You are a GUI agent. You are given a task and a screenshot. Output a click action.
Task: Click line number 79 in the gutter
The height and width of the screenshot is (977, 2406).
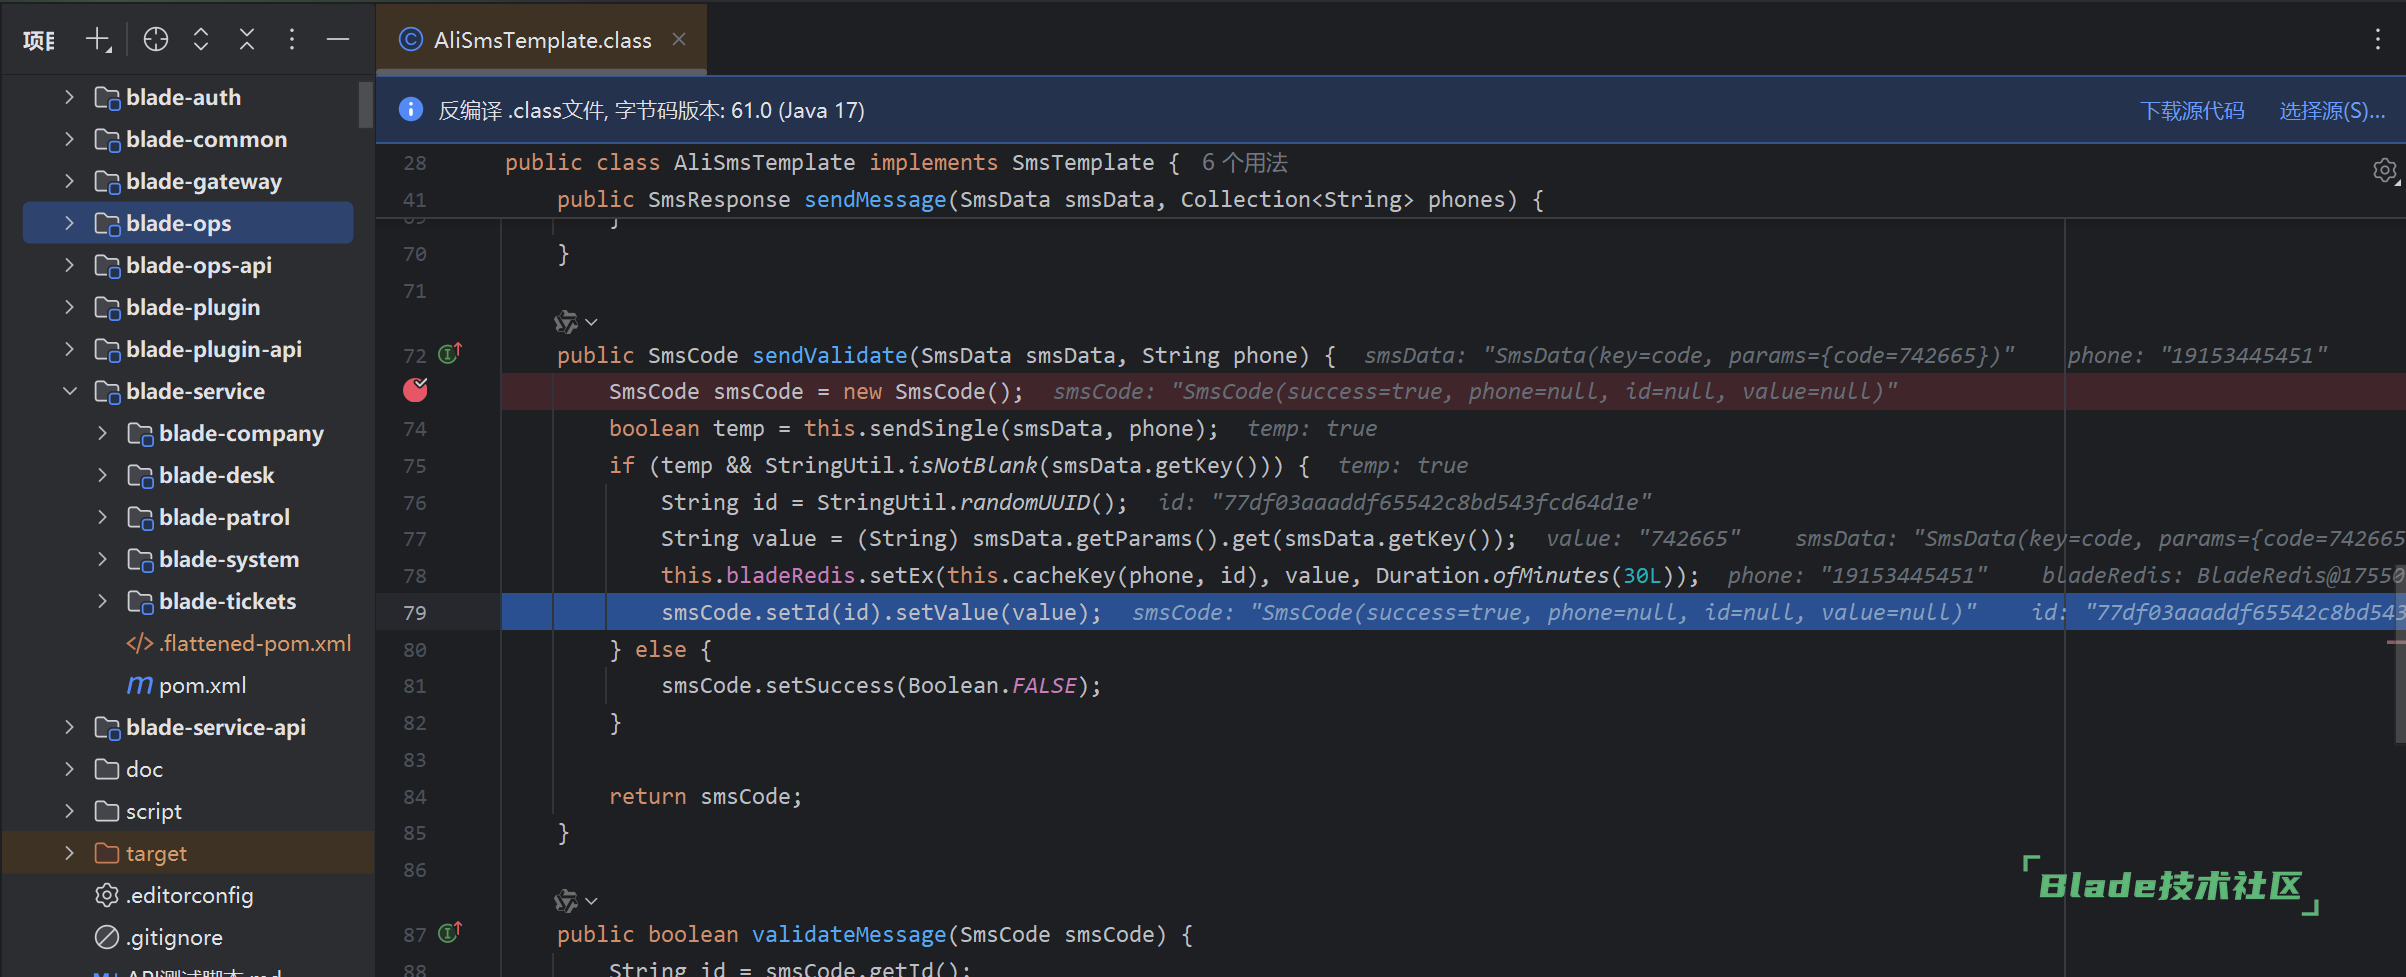click(415, 612)
